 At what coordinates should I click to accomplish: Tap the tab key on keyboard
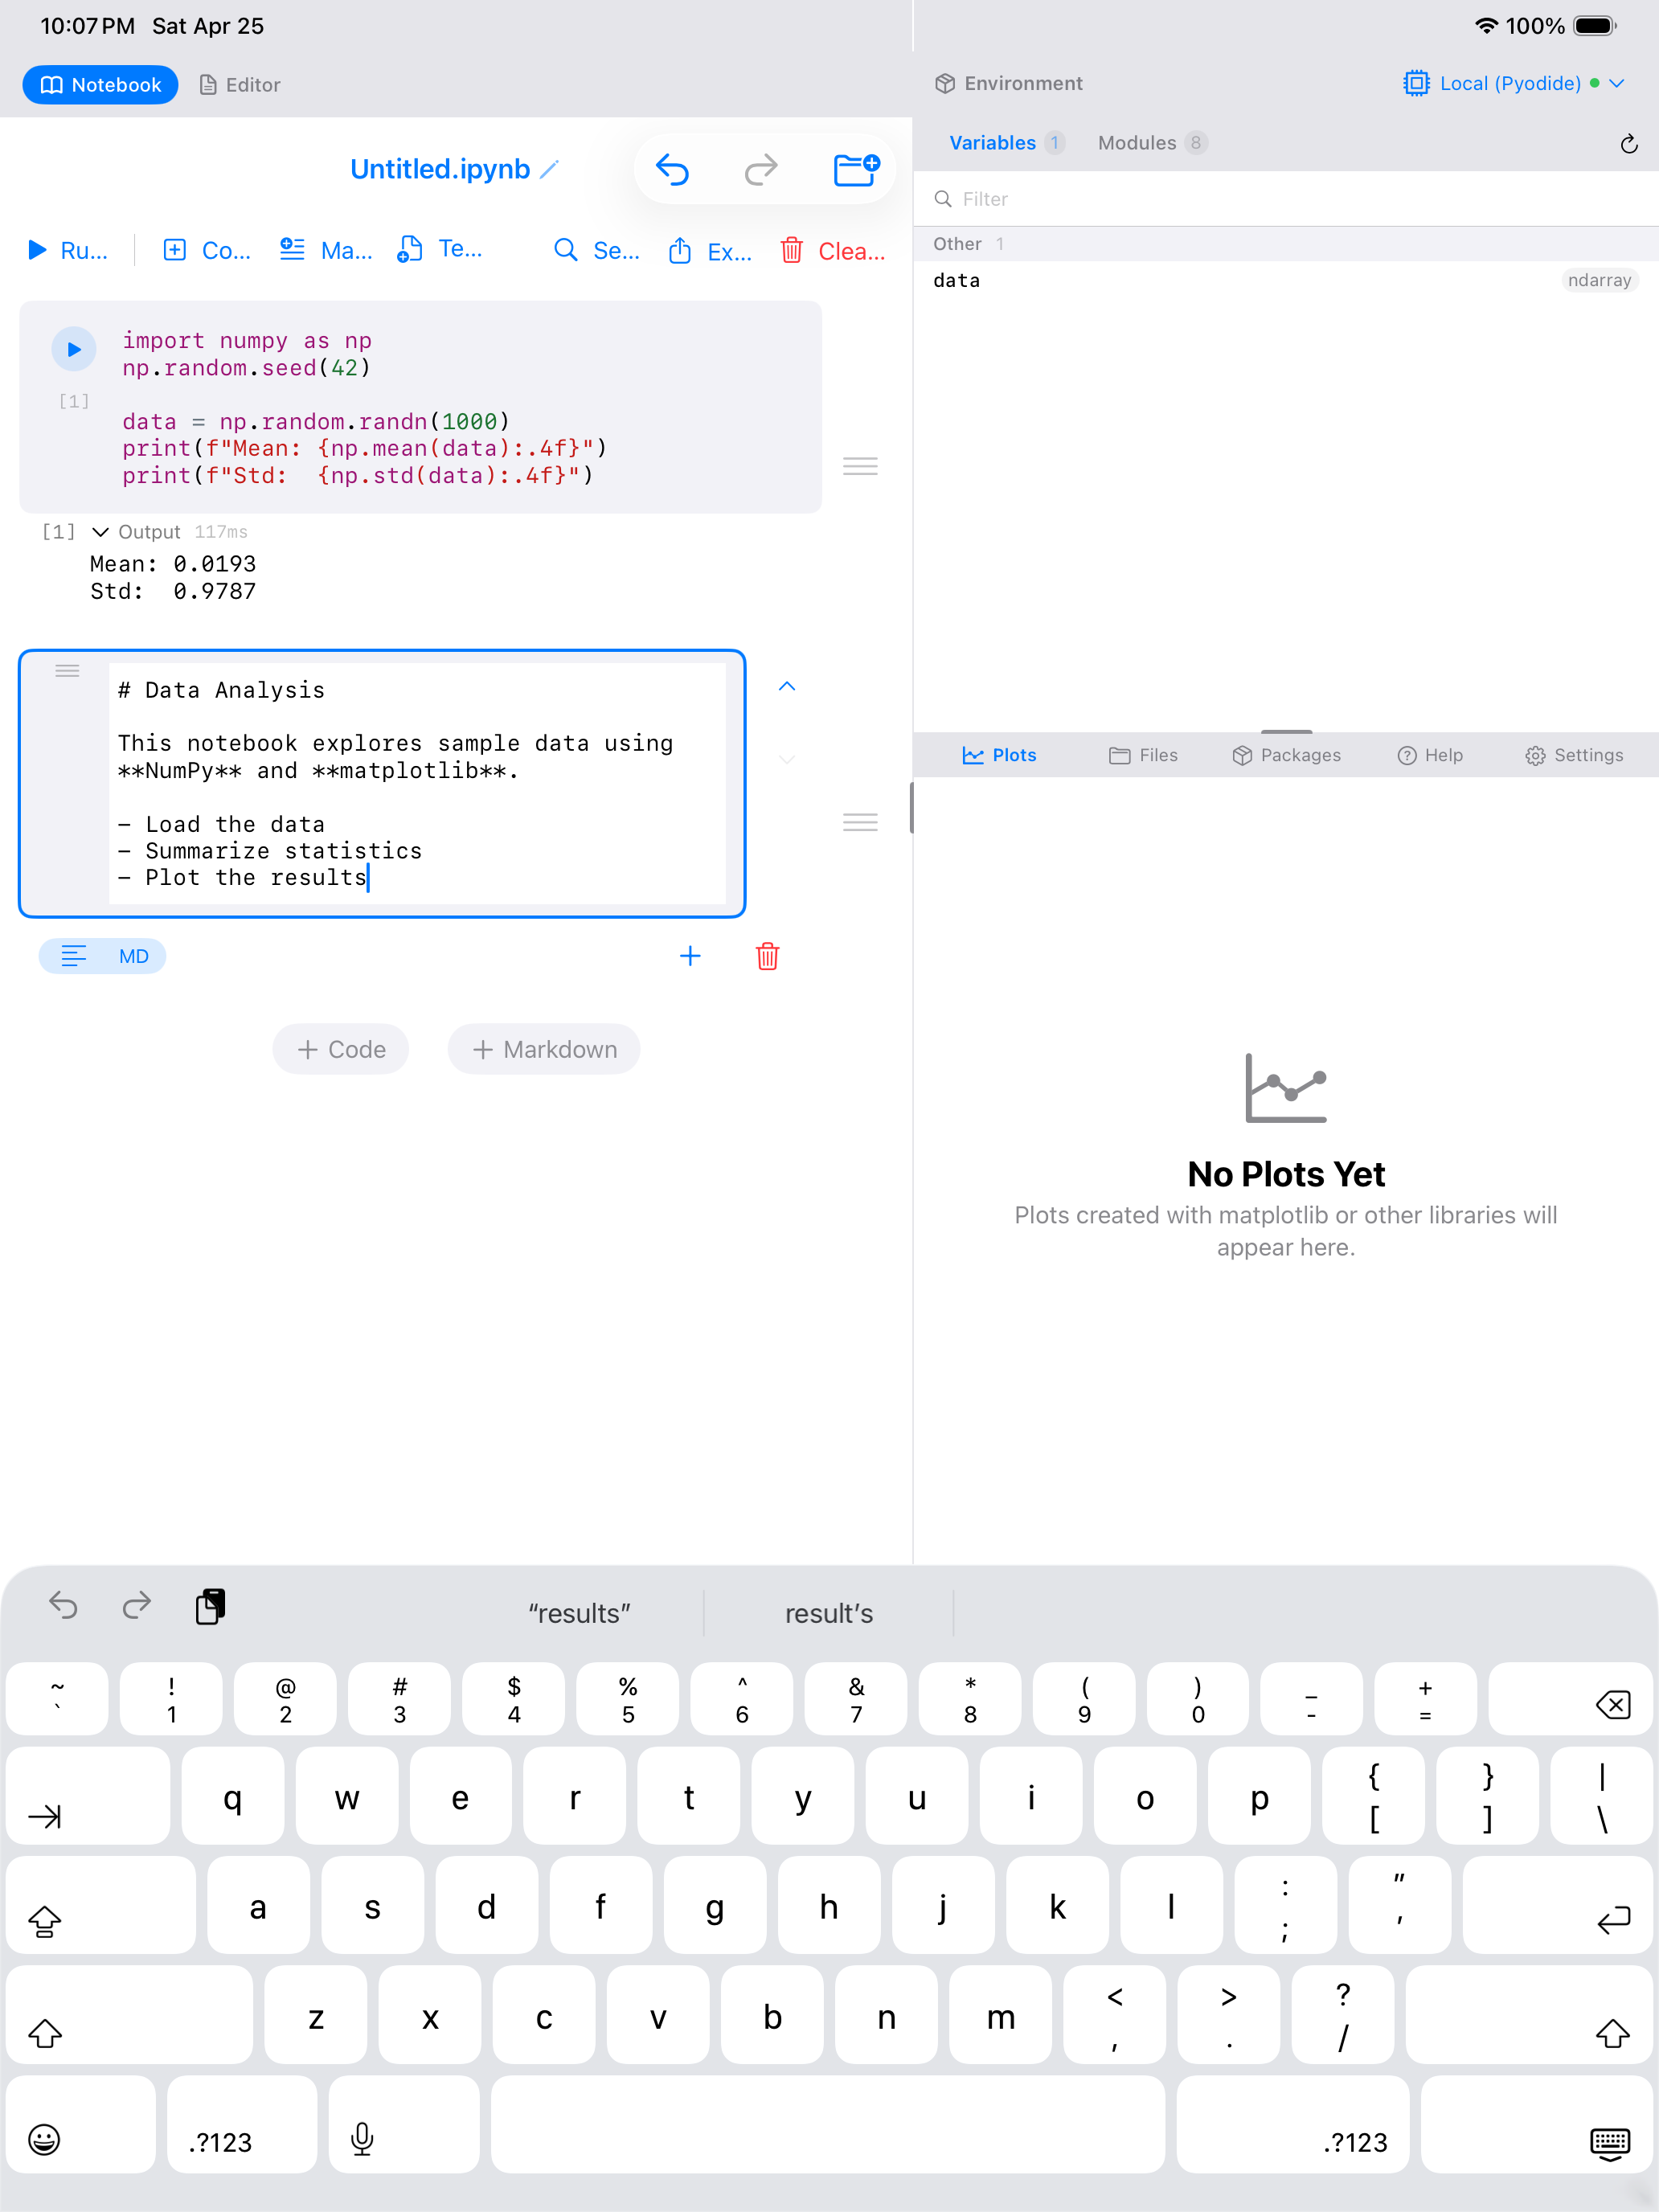88,1796
